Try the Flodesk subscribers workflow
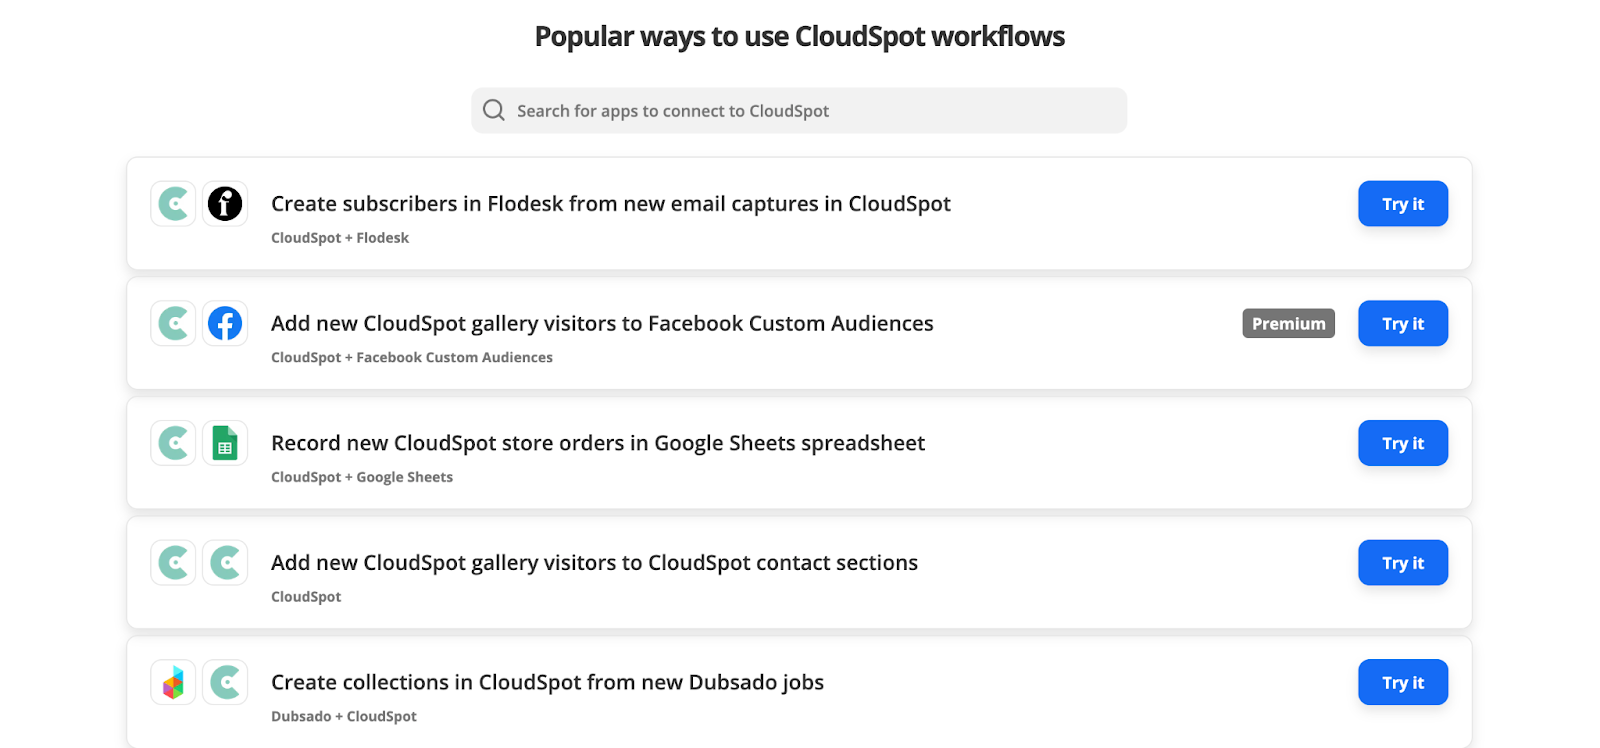 click(1403, 204)
